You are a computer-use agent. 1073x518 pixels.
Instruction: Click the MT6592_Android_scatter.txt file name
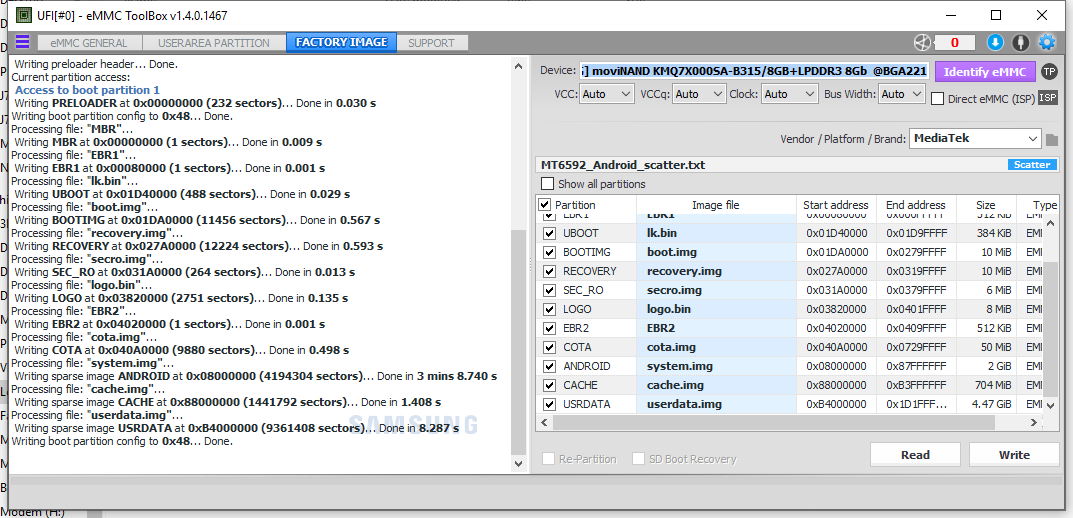click(x=623, y=165)
